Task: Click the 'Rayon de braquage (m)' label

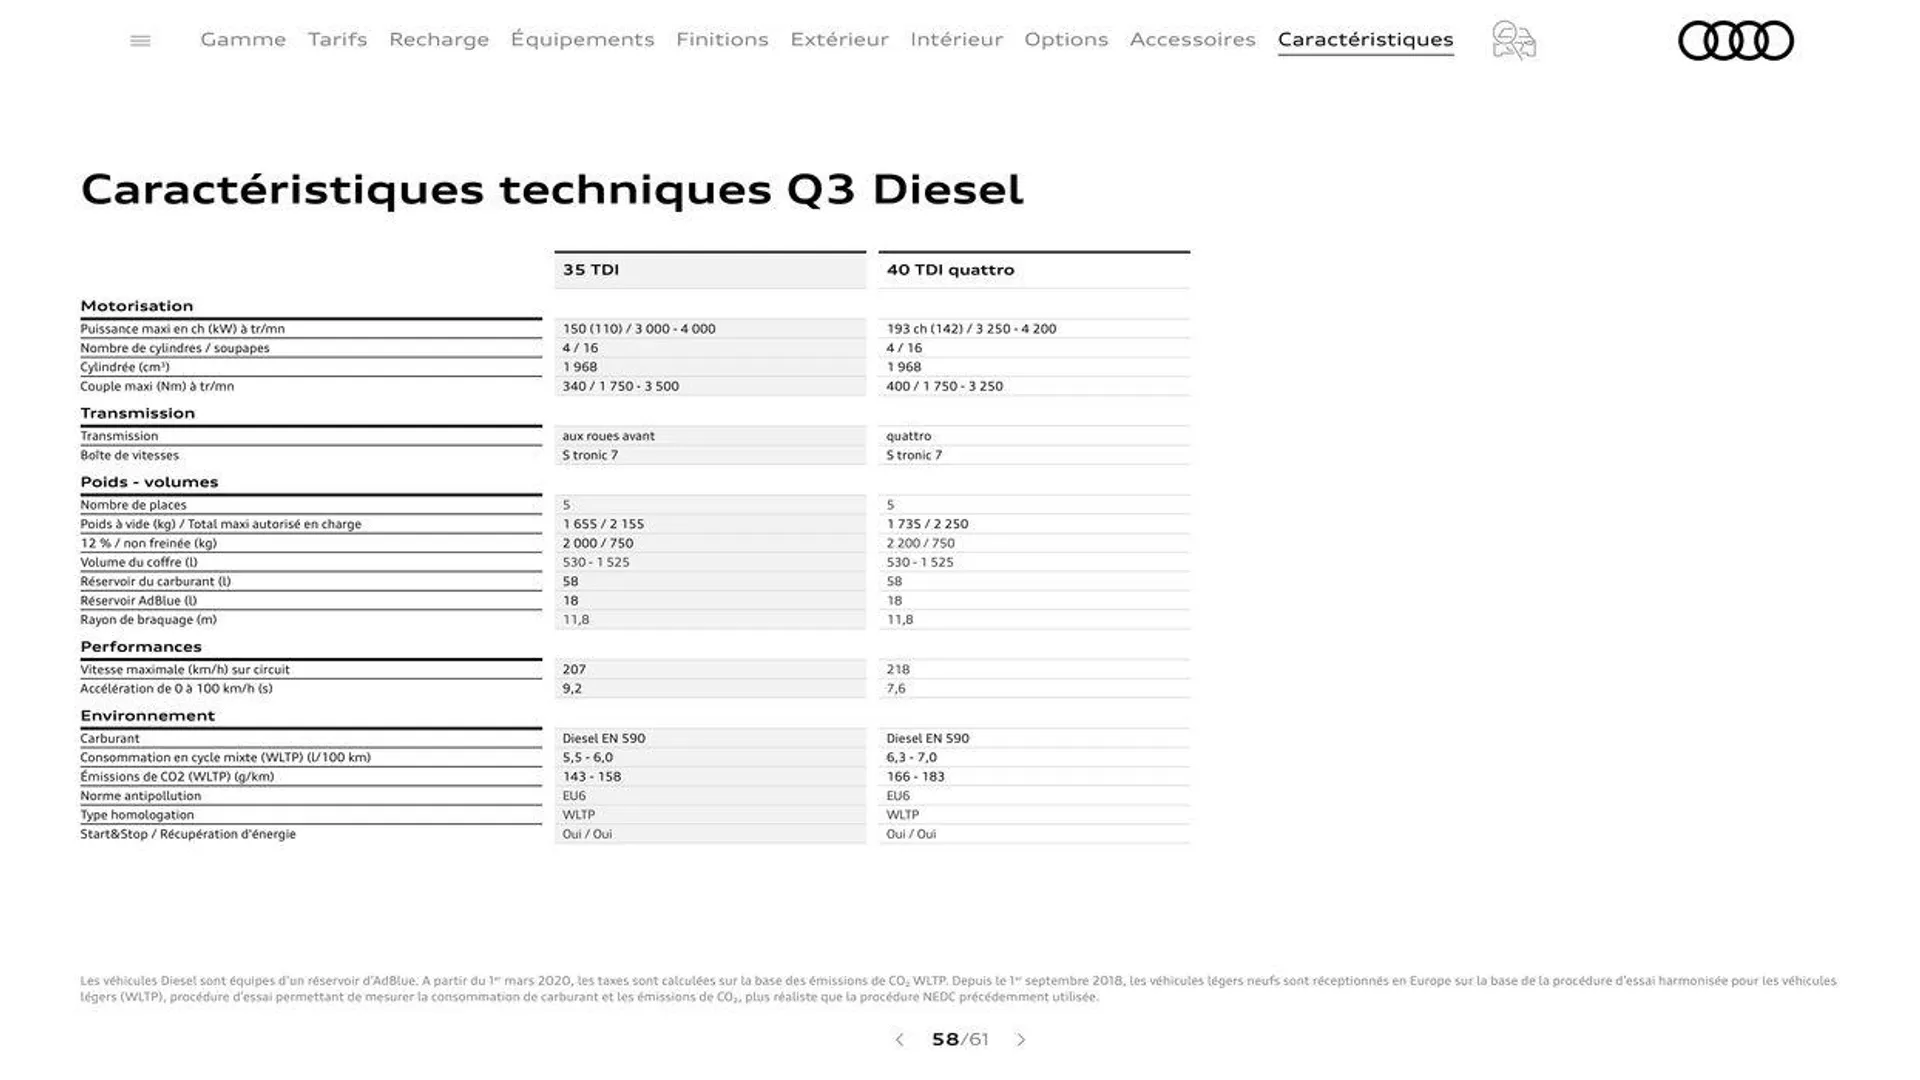Action: click(148, 620)
